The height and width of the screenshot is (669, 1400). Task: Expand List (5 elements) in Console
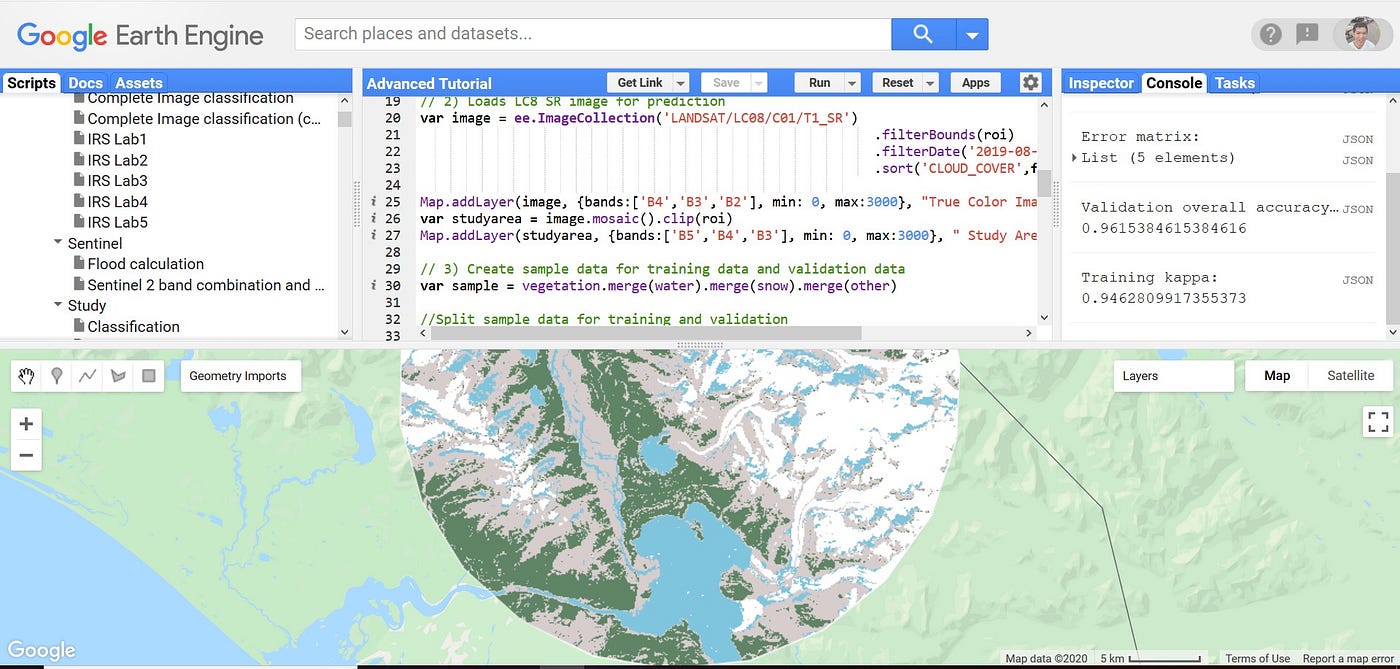[x=1075, y=159]
